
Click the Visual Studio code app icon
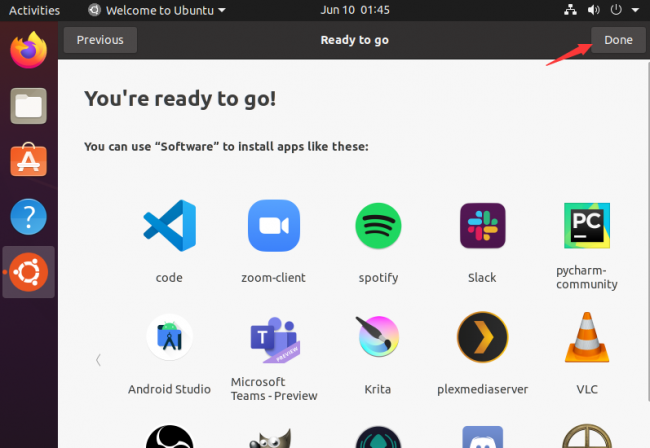170,225
